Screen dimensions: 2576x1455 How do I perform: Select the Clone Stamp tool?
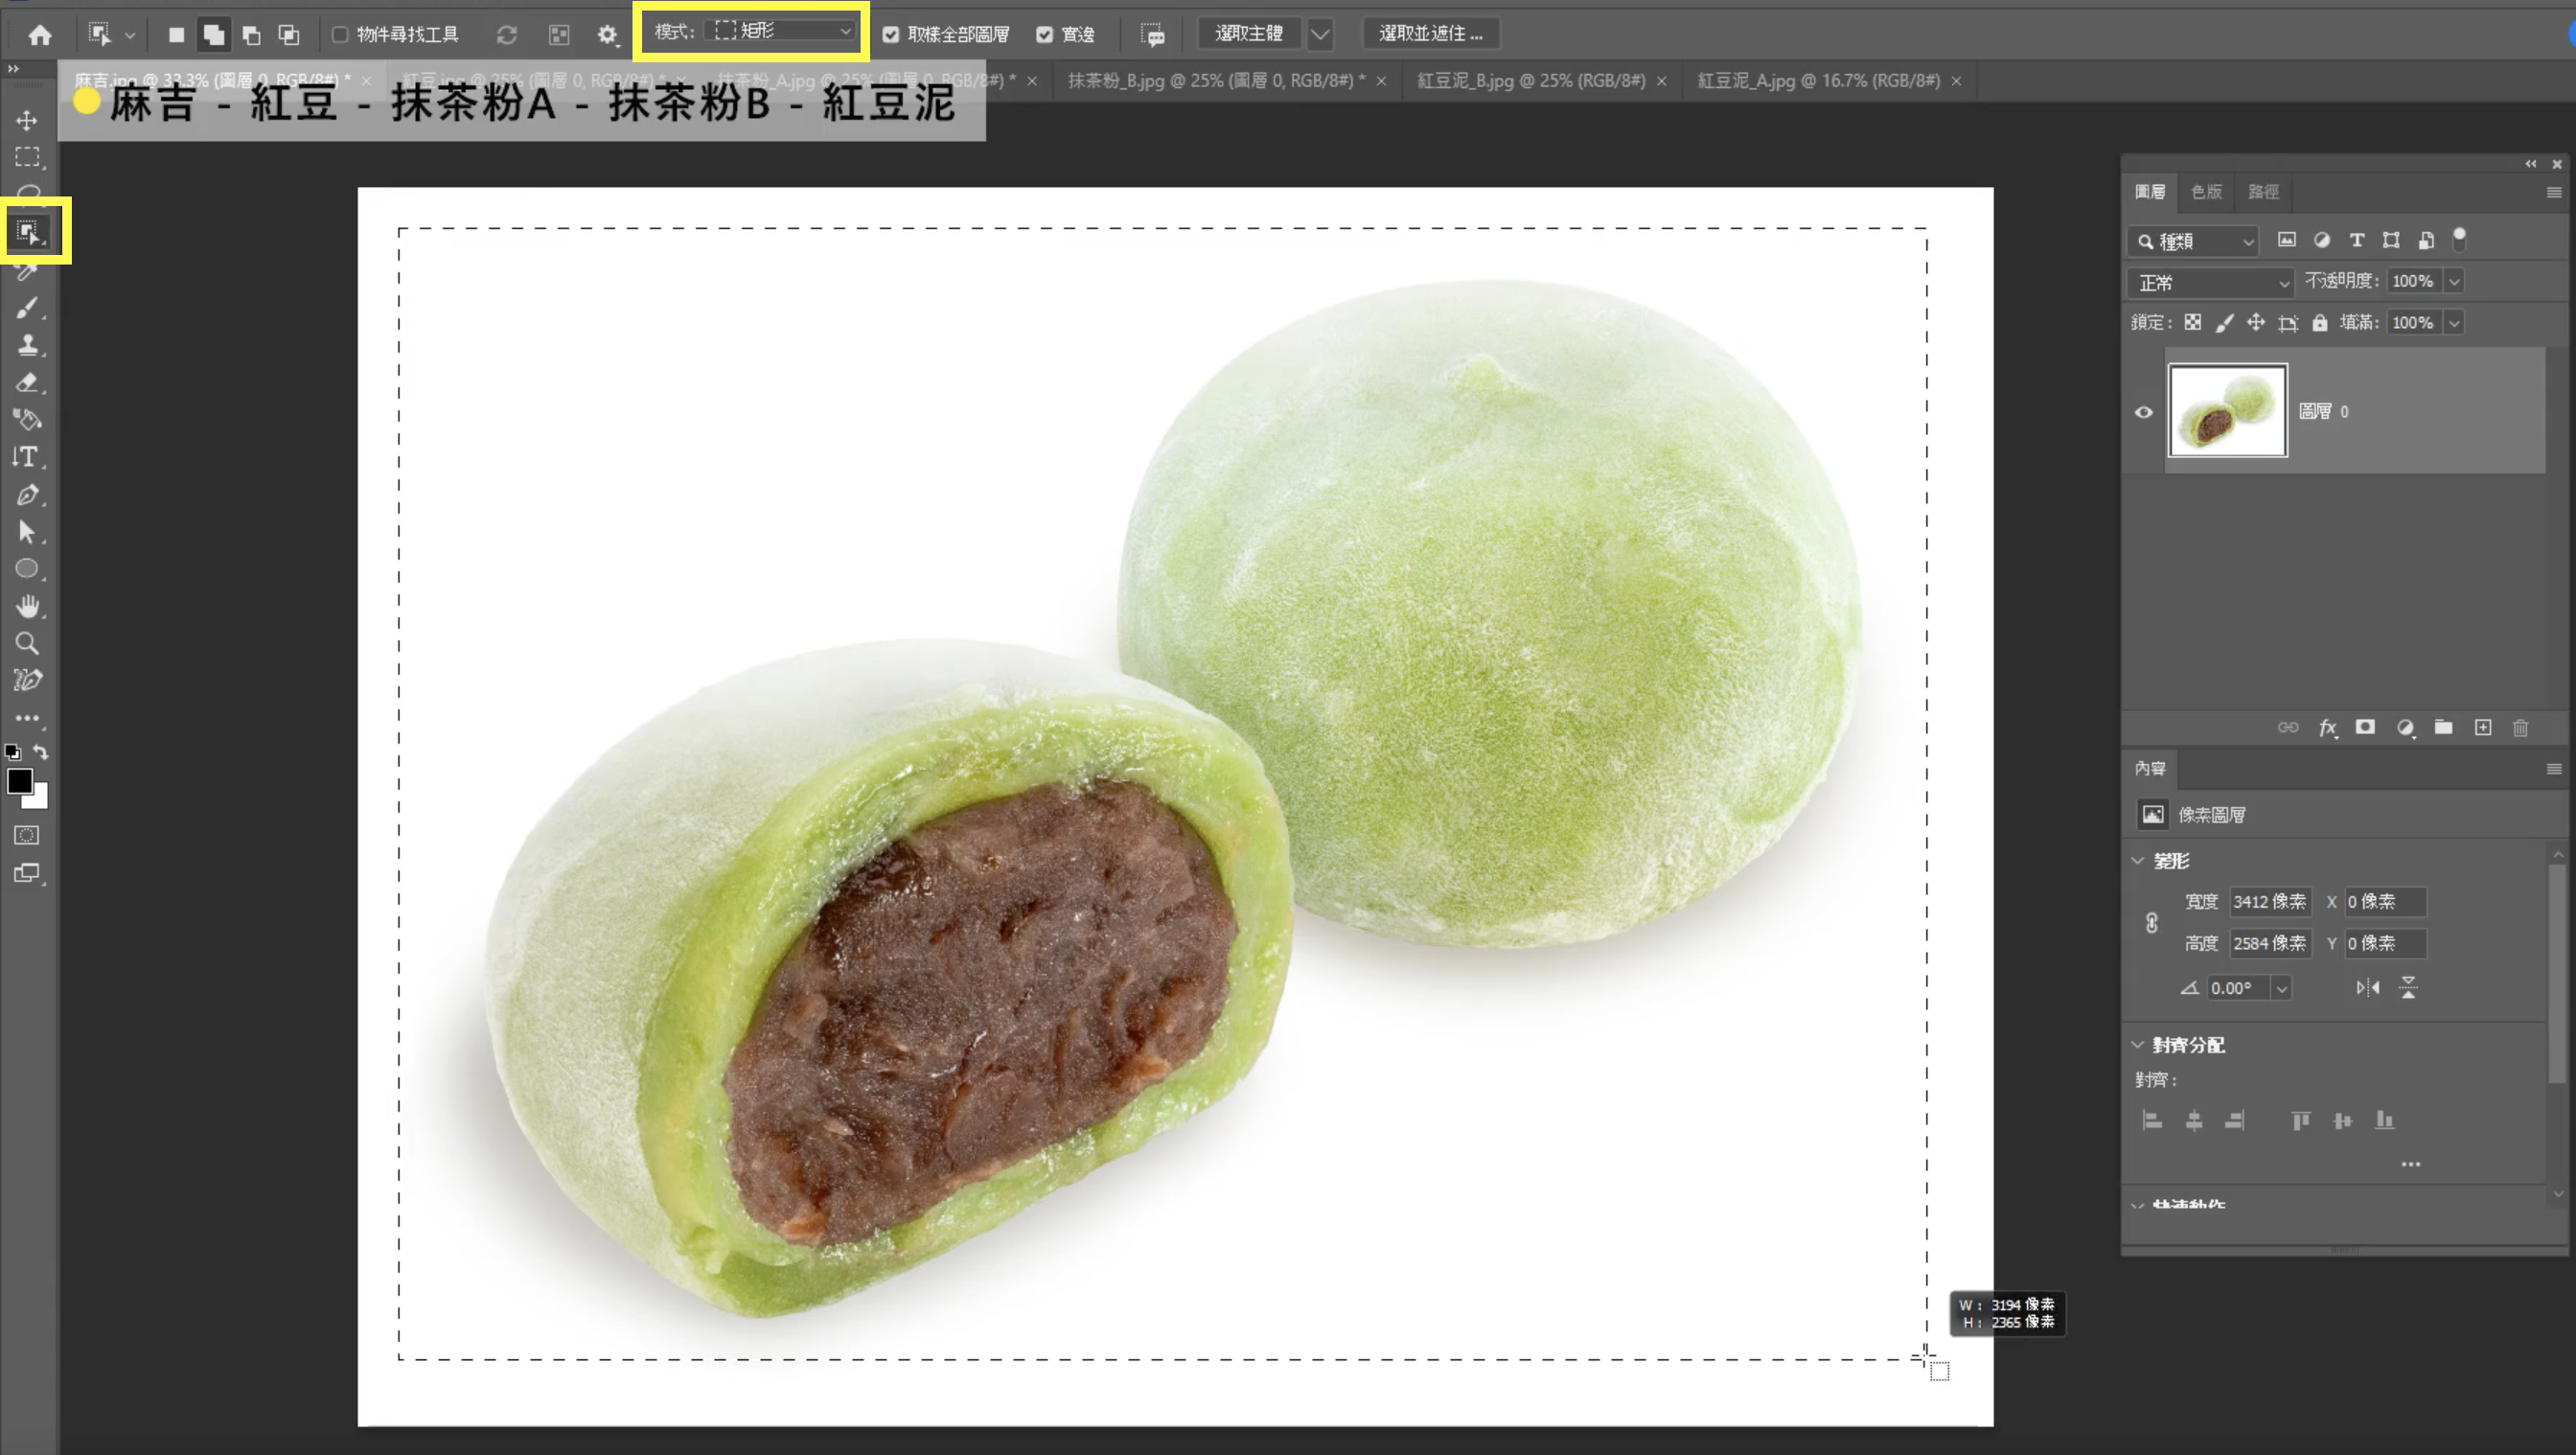click(27, 345)
